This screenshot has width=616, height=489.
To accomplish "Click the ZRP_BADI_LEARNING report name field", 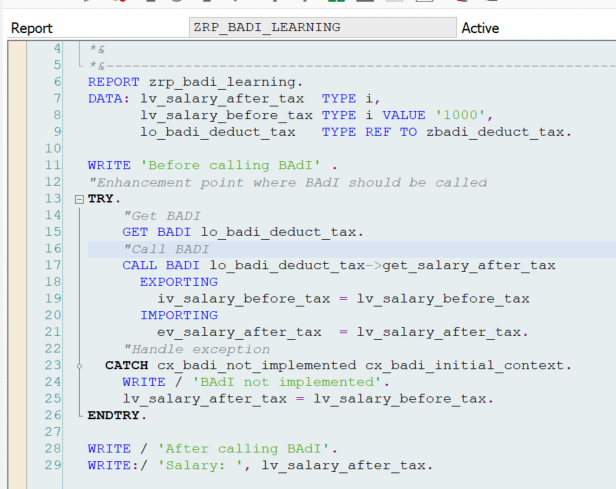I will point(322,28).
